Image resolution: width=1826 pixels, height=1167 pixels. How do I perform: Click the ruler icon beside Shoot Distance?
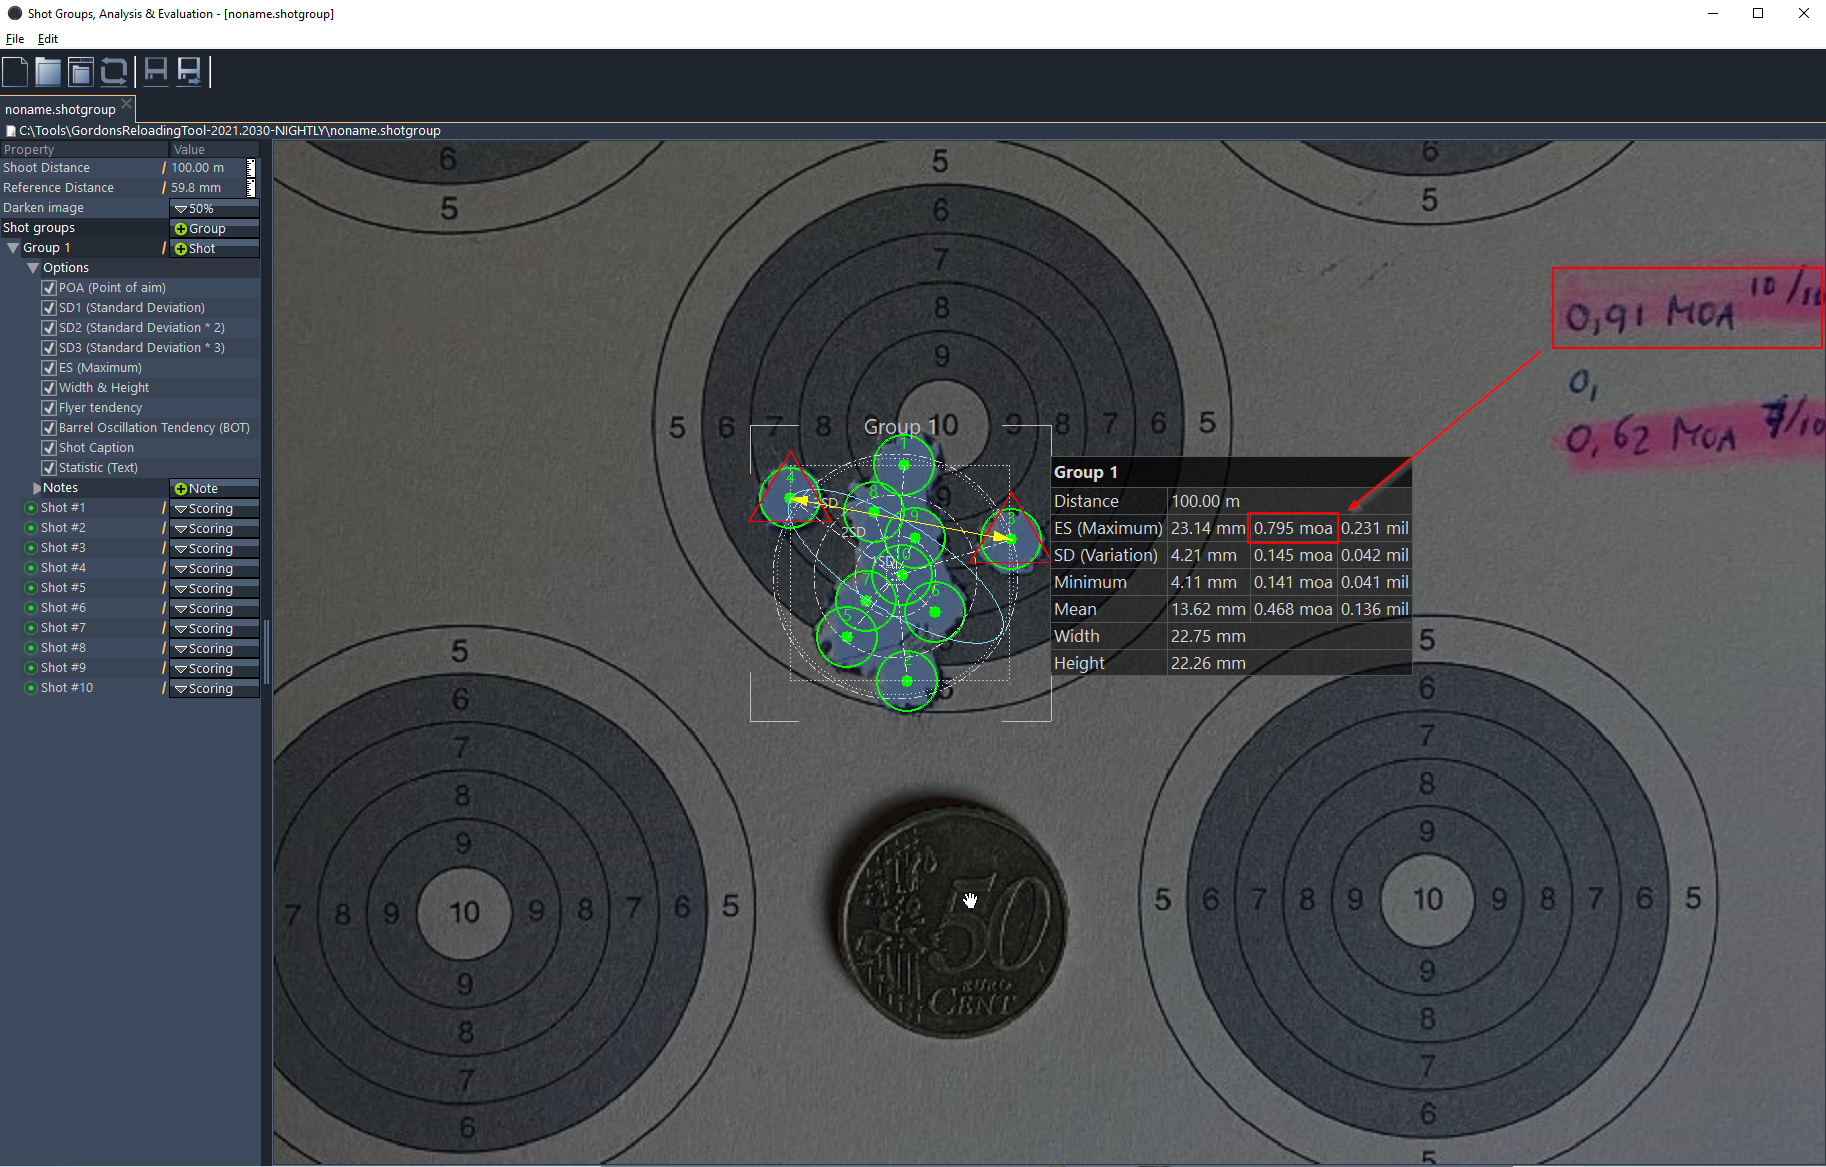coord(251,168)
